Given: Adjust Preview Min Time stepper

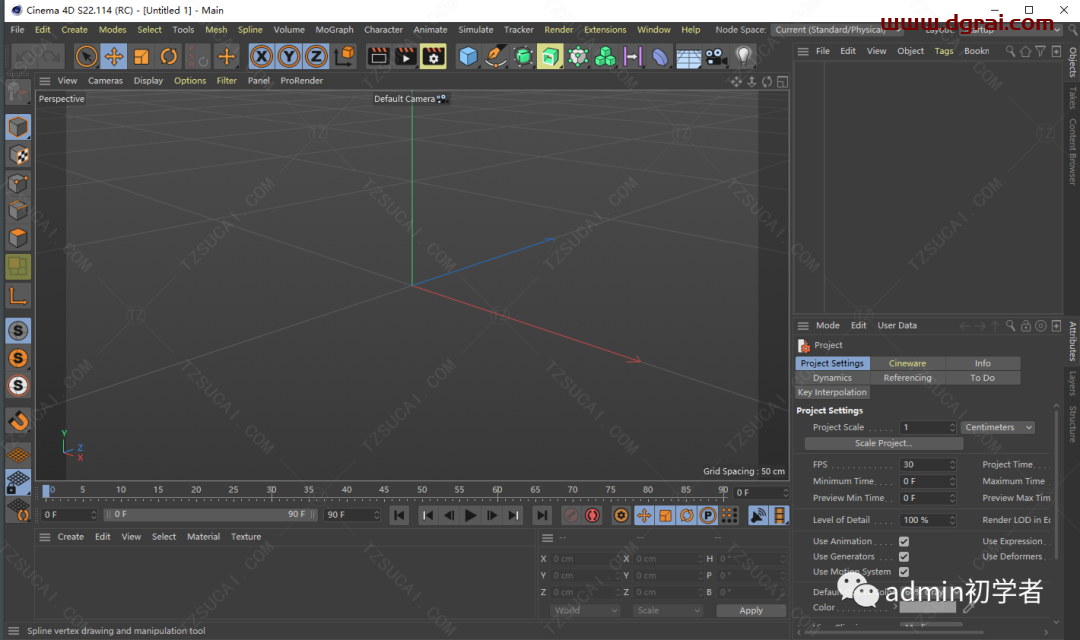Looking at the screenshot, I should coord(953,498).
